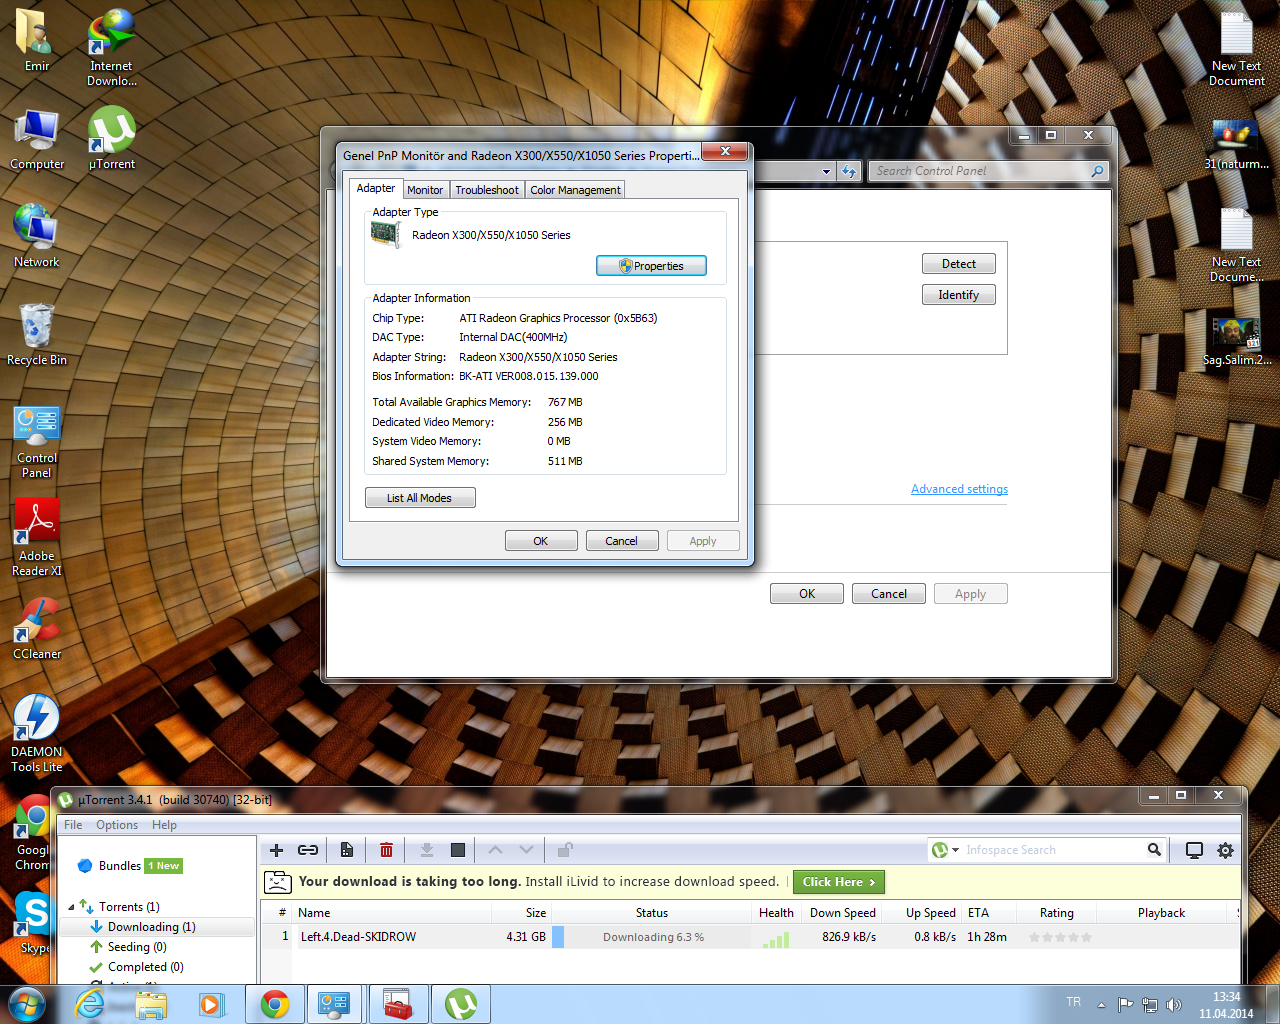Refresh the Control Panel address bar
Screen dimensions: 1280x1024
[849, 172]
